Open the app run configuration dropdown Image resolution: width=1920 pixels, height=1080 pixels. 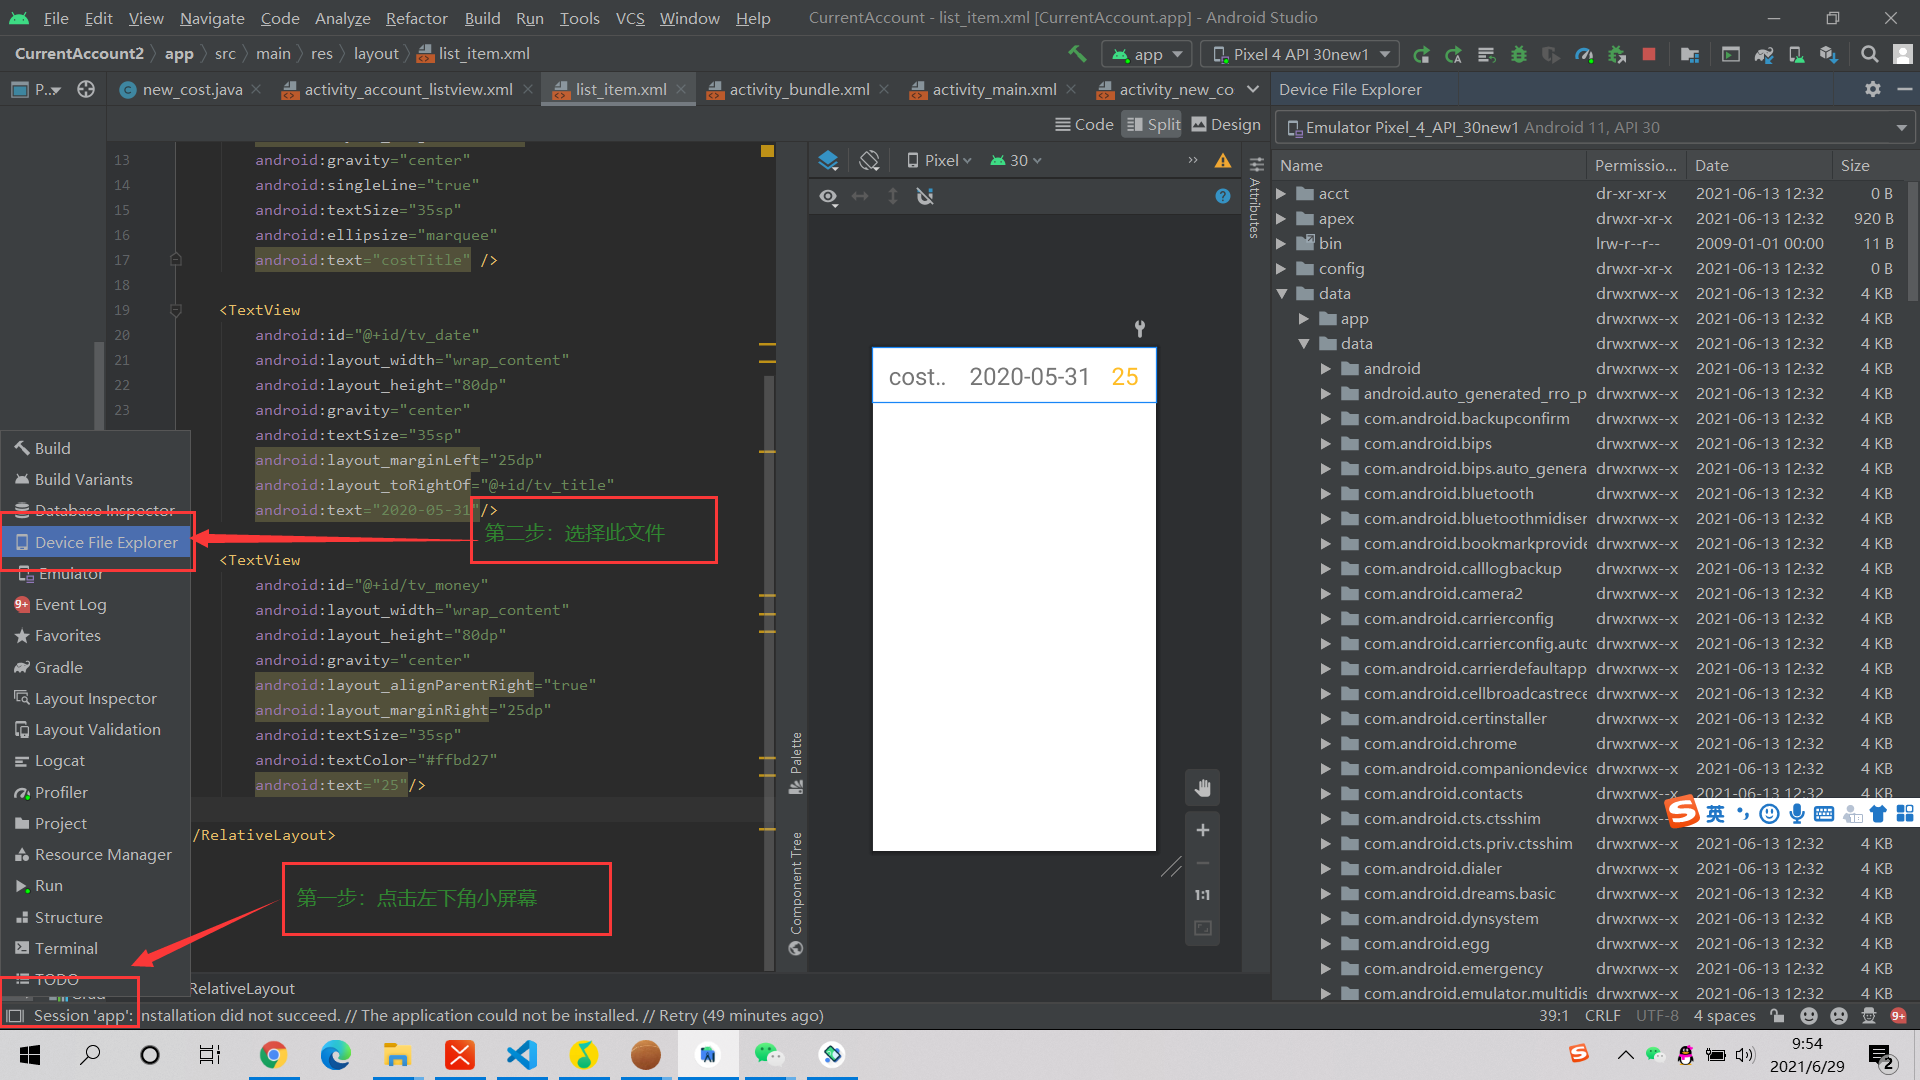click(1146, 54)
